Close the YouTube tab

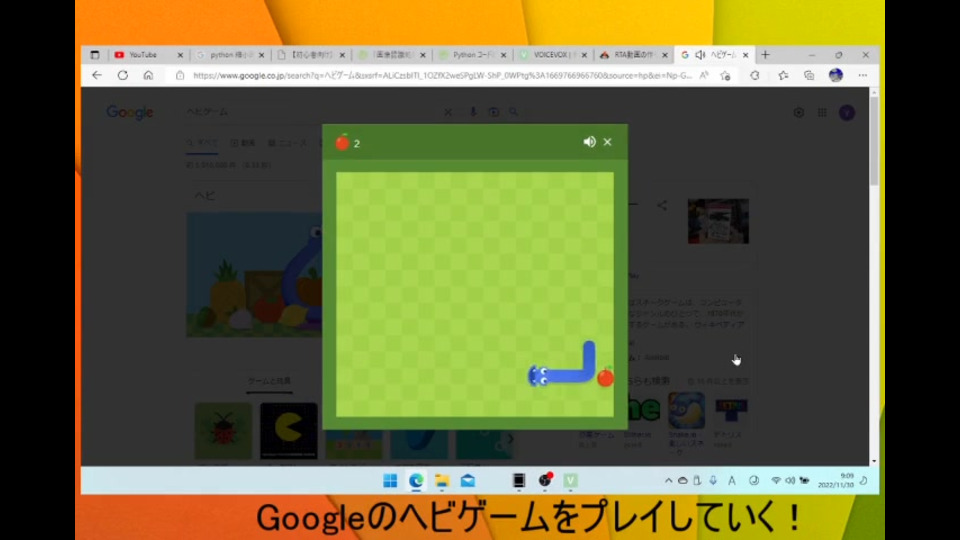pos(180,55)
